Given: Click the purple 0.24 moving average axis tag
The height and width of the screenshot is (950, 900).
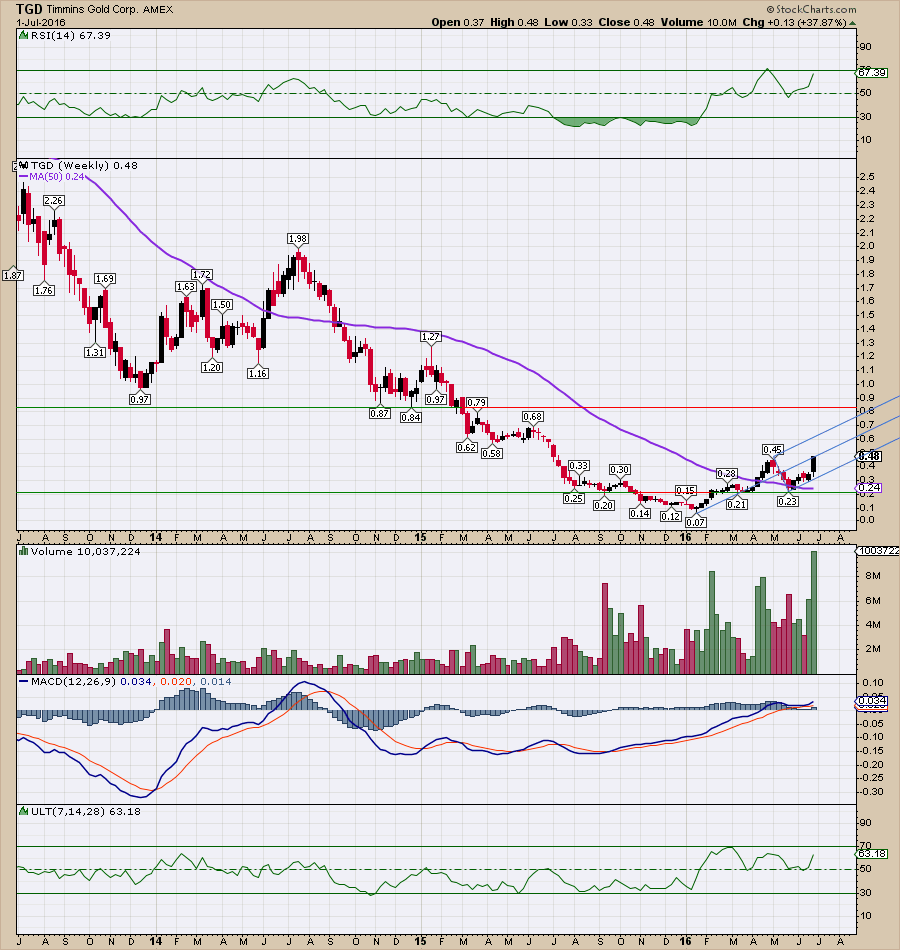Looking at the screenshot, I should (869, 488).
